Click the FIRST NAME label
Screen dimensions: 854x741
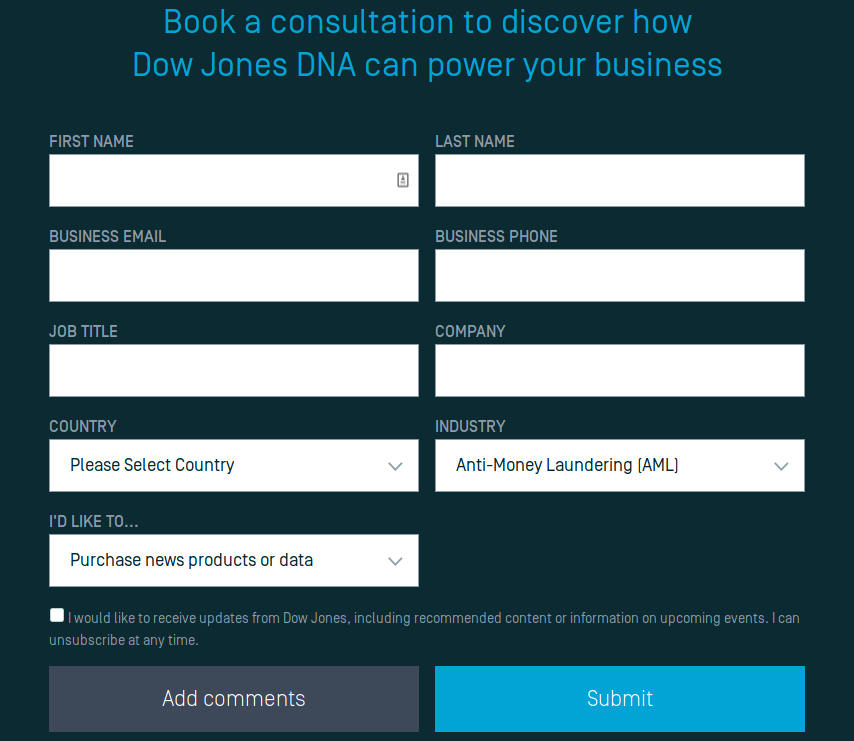coord(92,142)
